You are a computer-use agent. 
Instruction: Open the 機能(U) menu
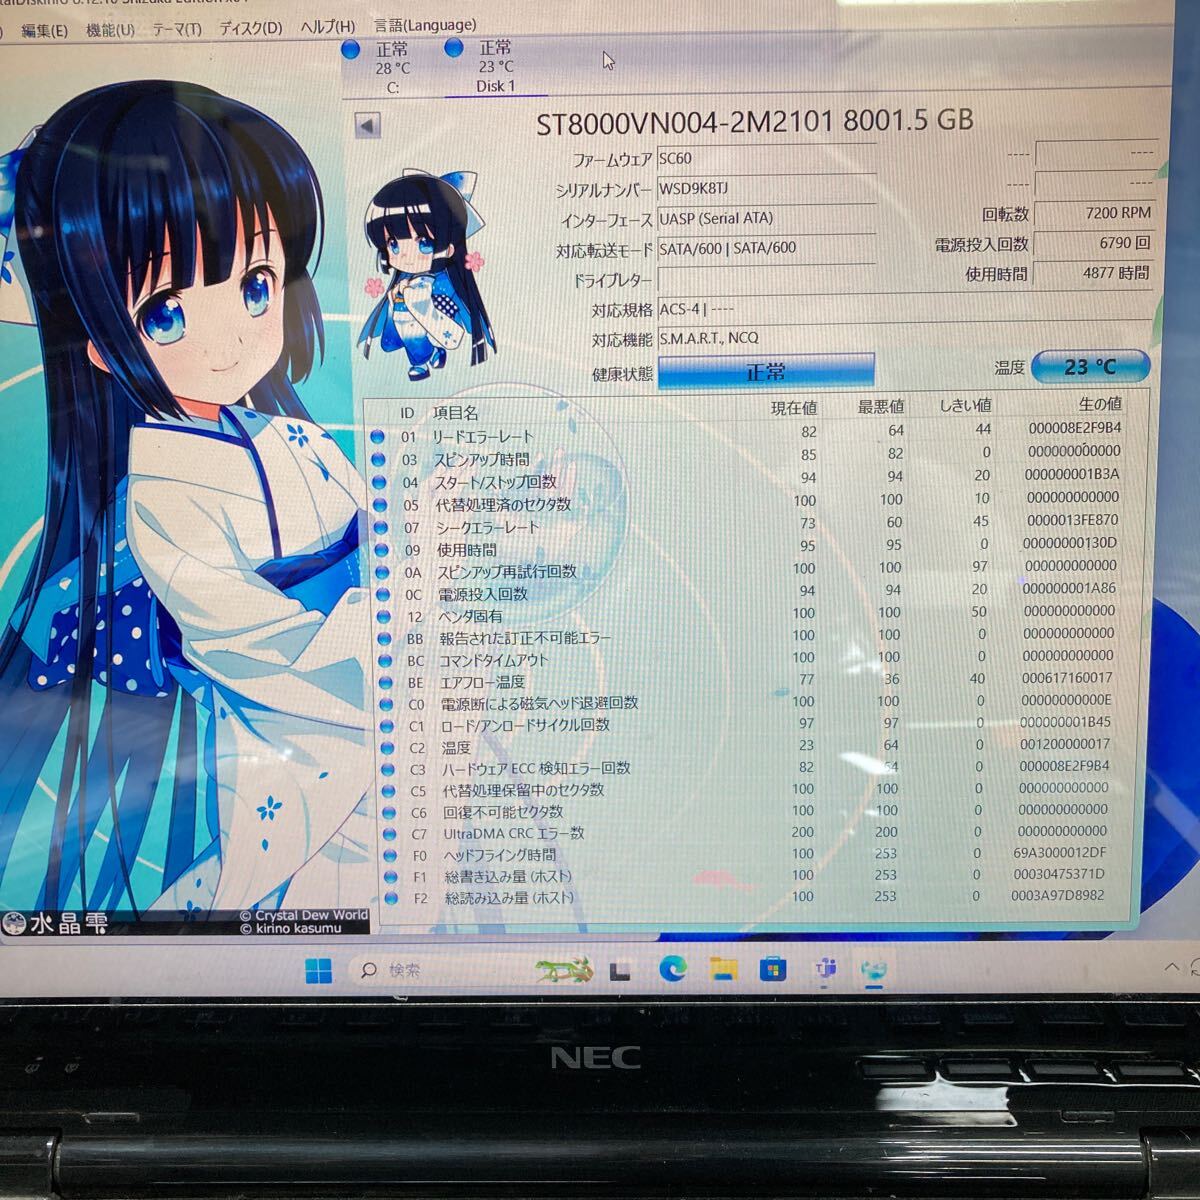110,30
